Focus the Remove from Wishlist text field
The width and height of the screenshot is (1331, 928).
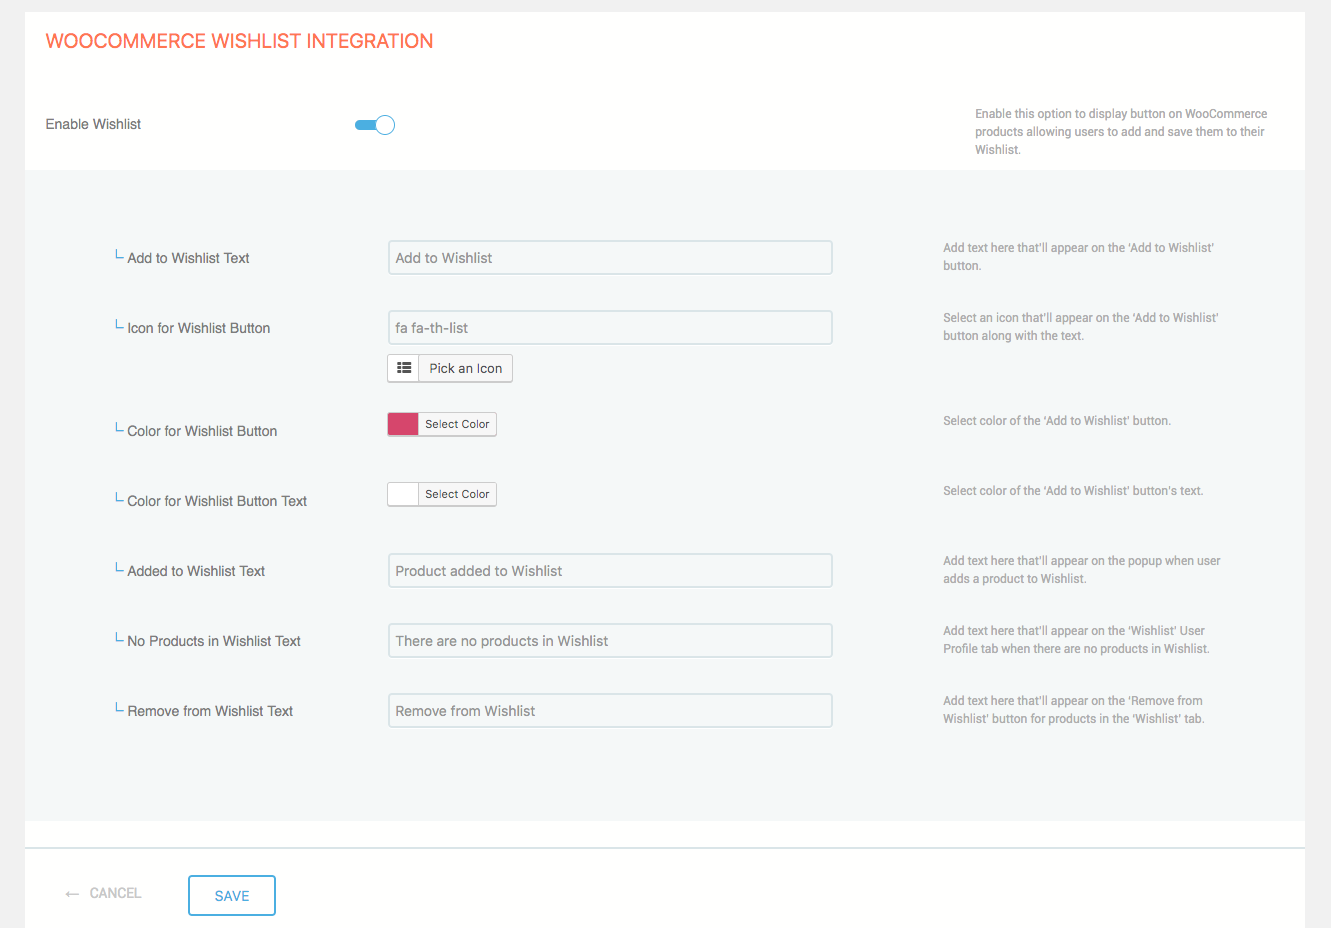pyautogui.click(x=610, y=711)
